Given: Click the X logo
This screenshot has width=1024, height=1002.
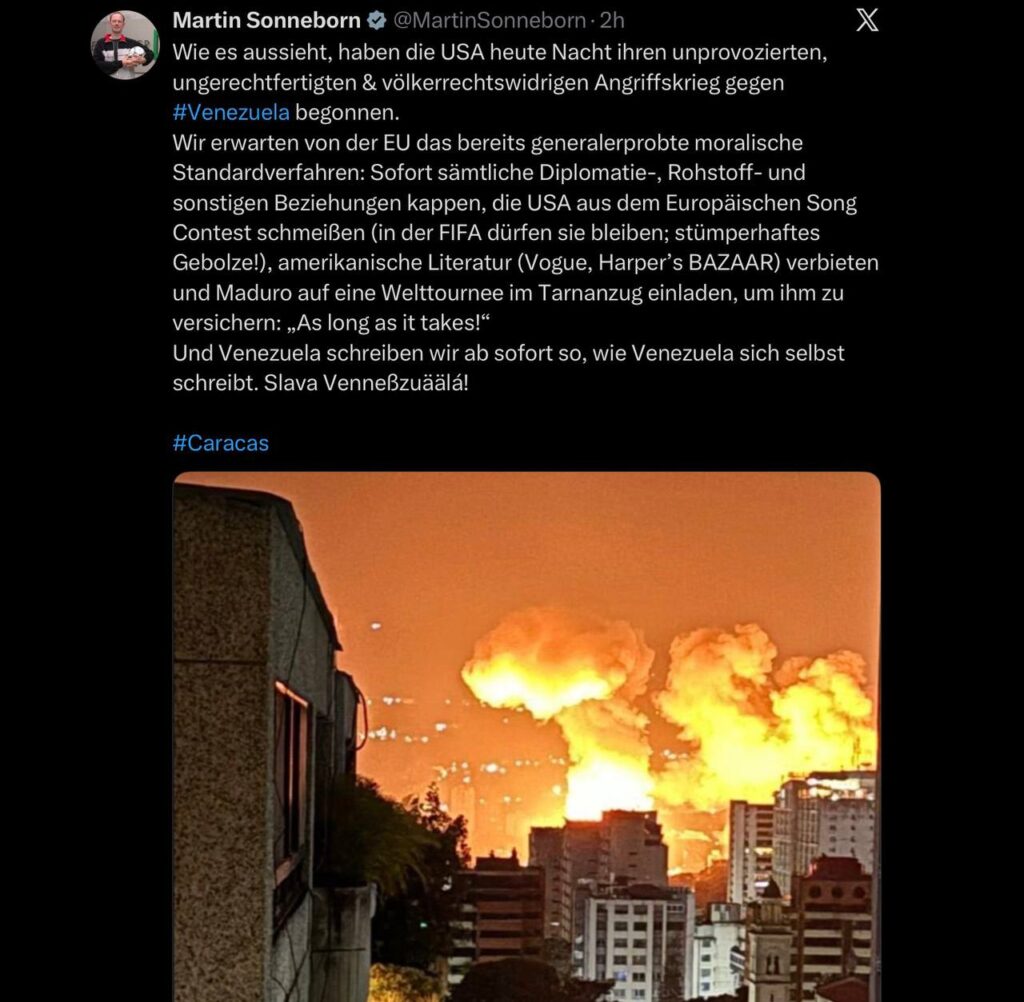Looking at the screenshot, I should click(x=867, y=20).
